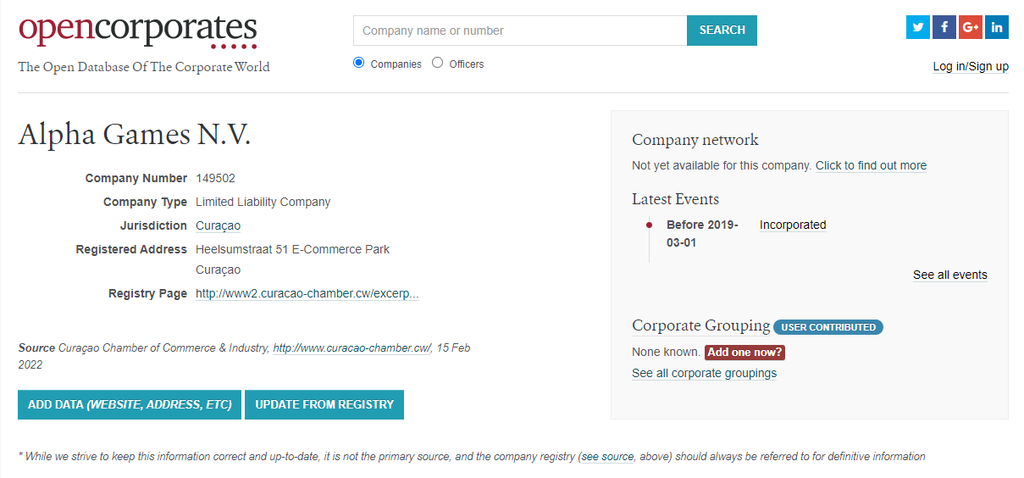Open the Twitter share icon
The height and width of the screenshot is (478, 1024).
(918, 28)
